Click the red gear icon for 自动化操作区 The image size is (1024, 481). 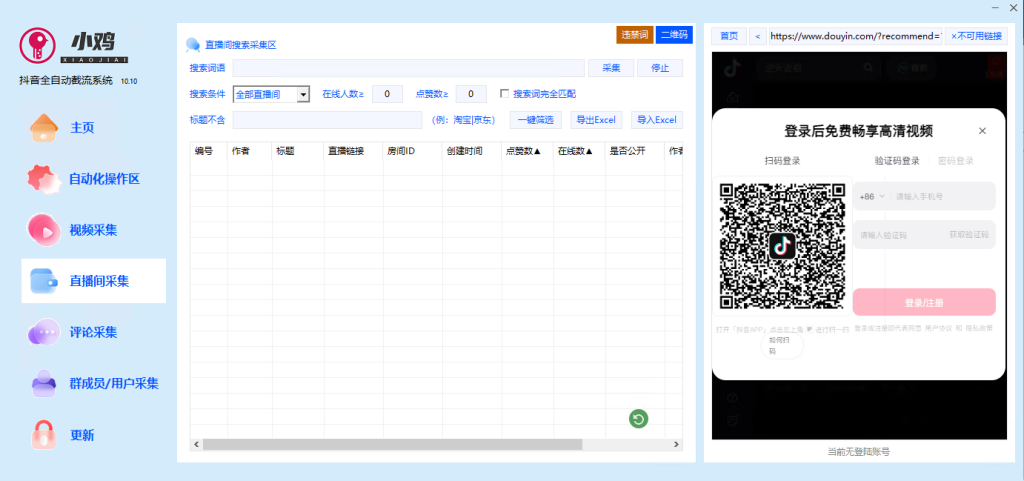44,179
